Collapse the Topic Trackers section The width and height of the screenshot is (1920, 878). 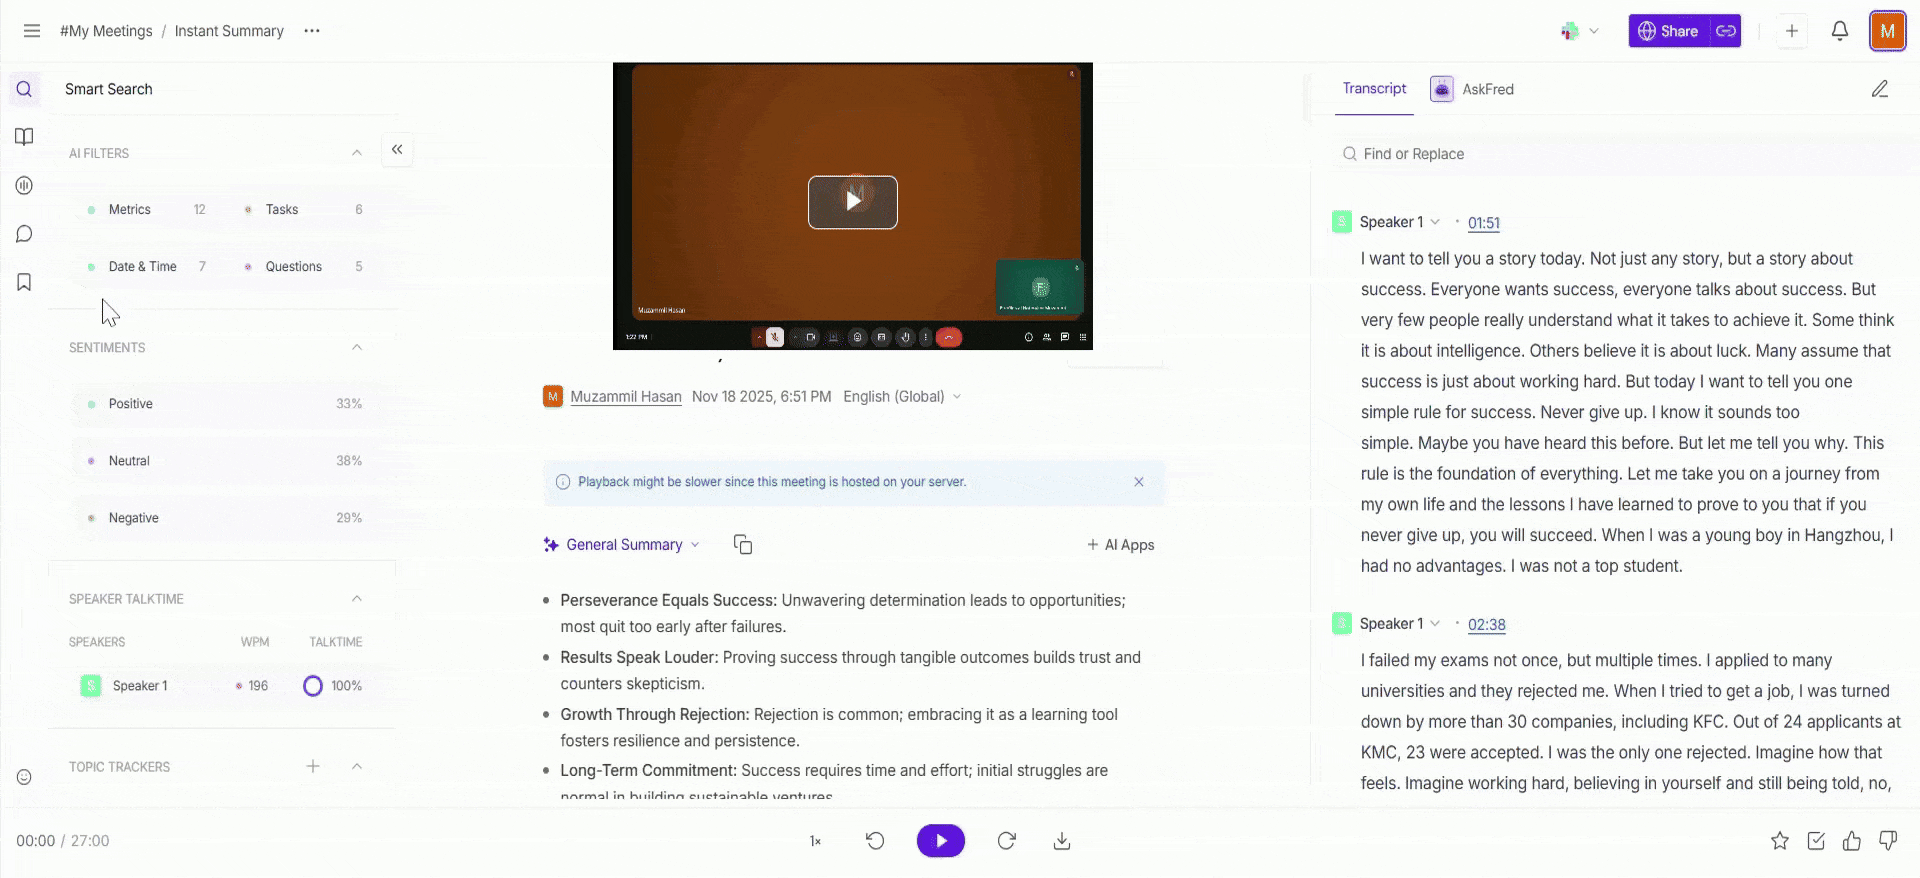click(357, 767)
